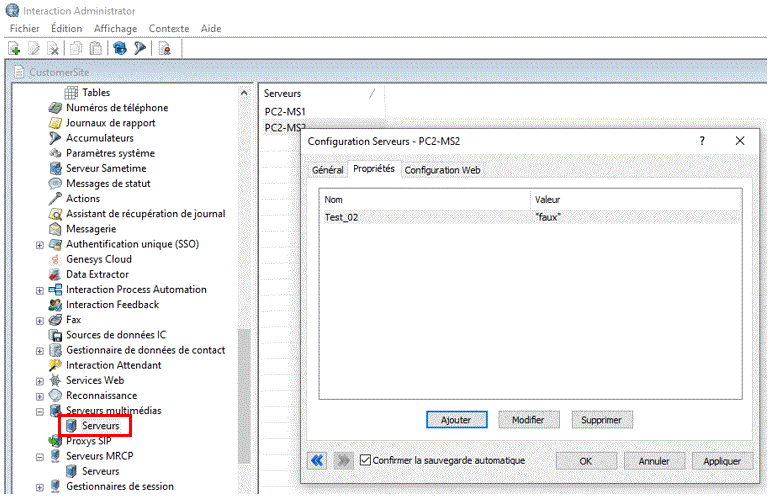Viewport: 773px width, 498px height.
Task: Open Serveur Sametime node
Action: pyautogui.click(x=106, y=169)
